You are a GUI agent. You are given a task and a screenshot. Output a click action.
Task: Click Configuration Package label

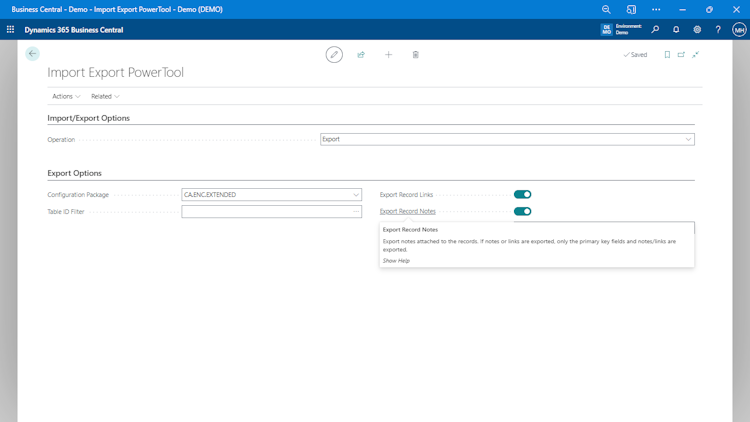[78, 195]
